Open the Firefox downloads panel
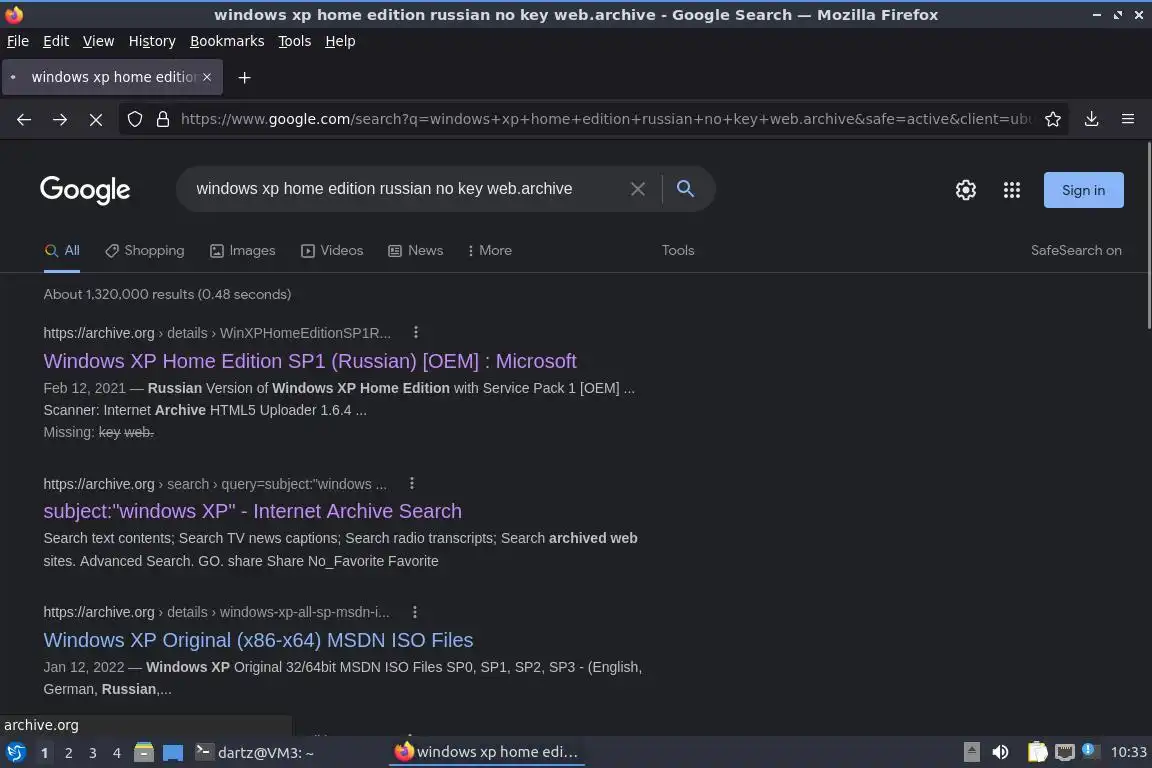The image size is (1152, 768). [x=1092, y=119]
